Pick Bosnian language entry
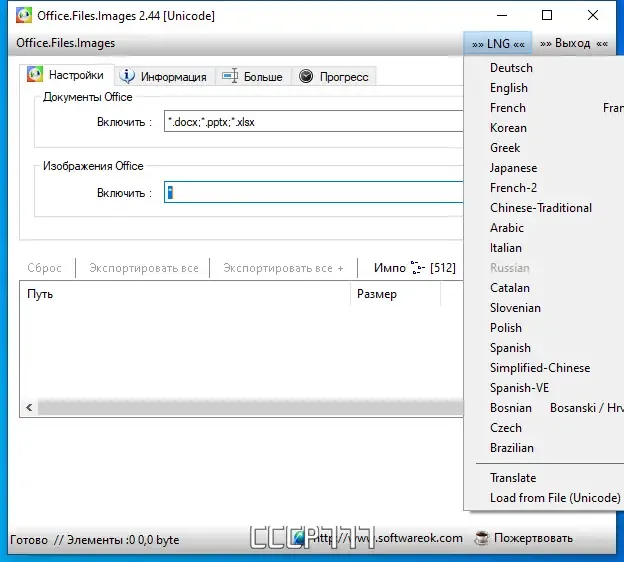This screenshot has width=624, height=562. click(511, 408)
